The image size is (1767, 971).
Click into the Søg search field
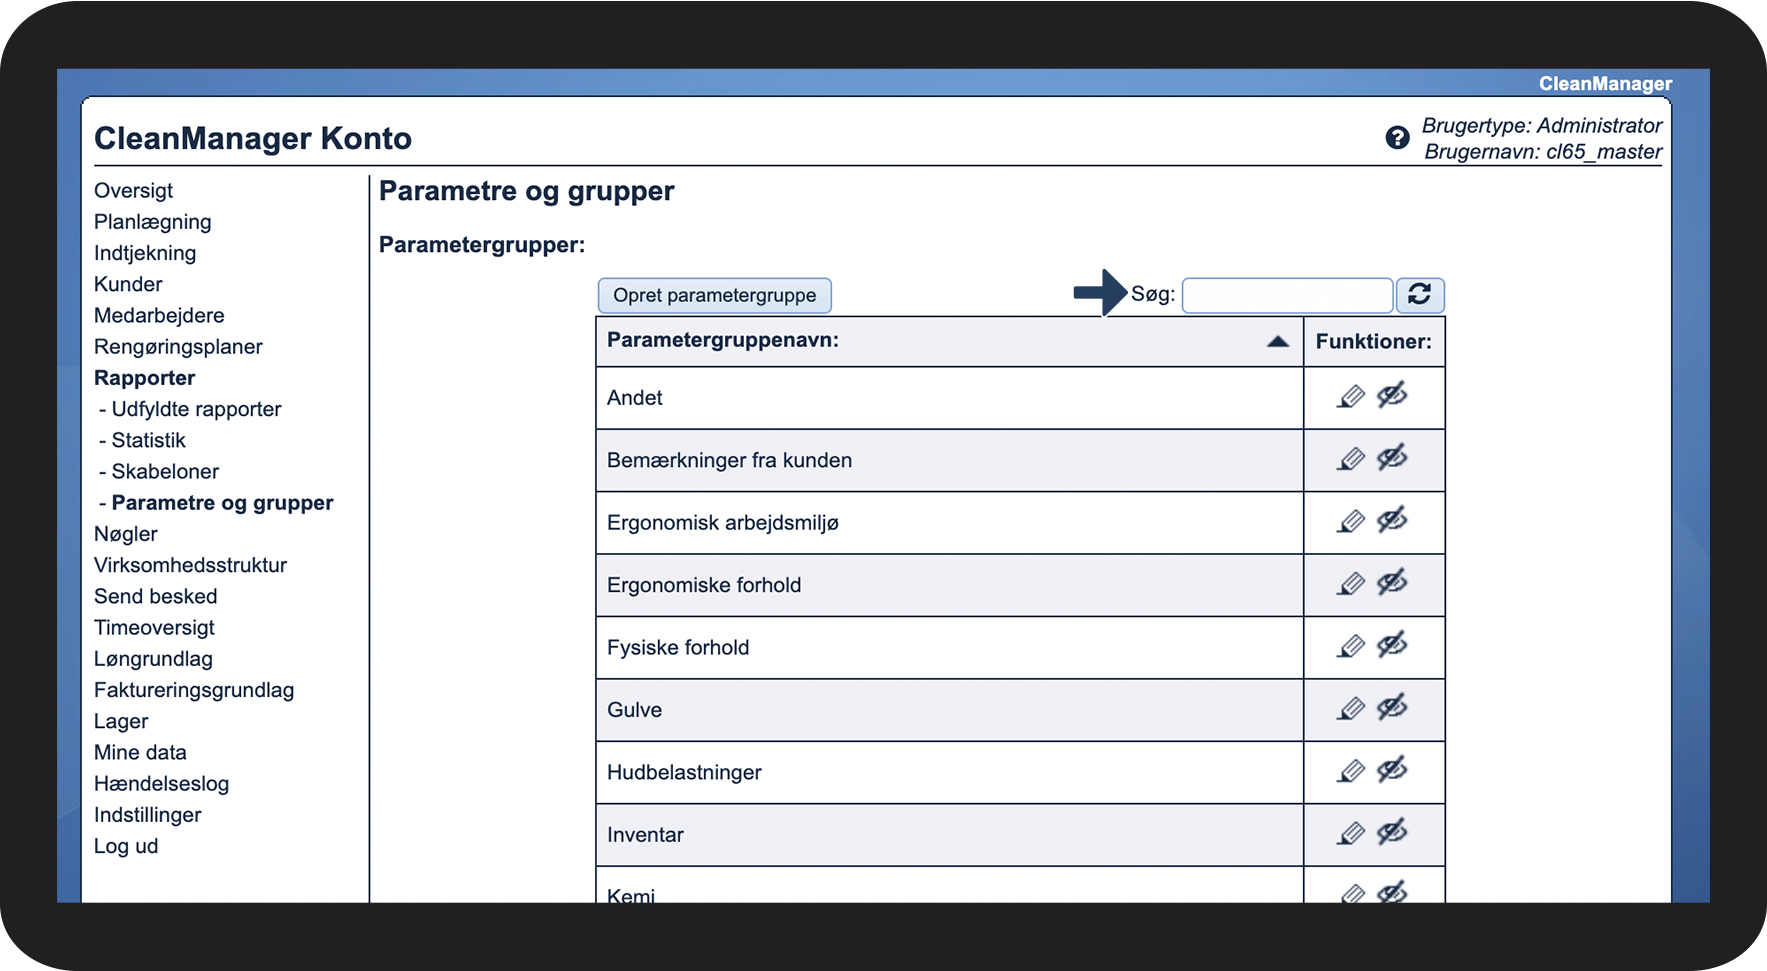[x=1287, y=295]
